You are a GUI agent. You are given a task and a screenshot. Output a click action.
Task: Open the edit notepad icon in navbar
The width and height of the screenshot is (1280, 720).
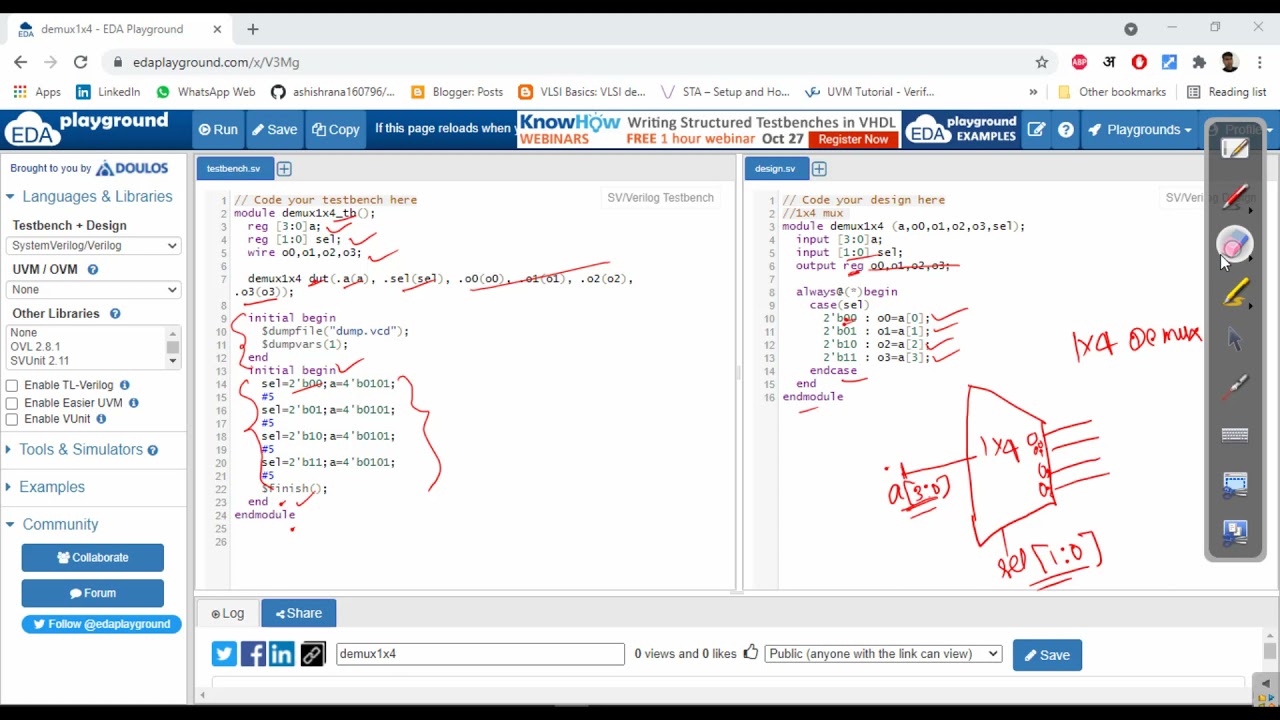coord(1036,130)
